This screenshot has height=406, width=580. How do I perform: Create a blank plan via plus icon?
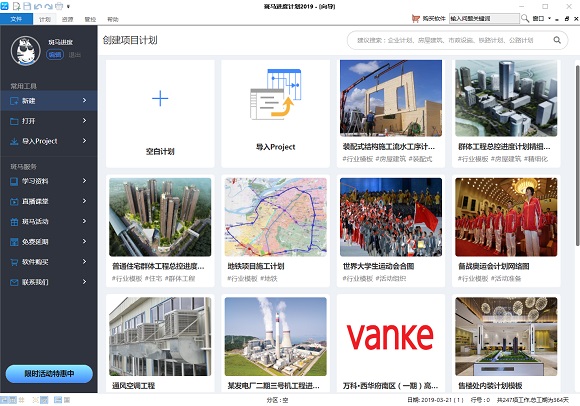[x=160, y=98]
